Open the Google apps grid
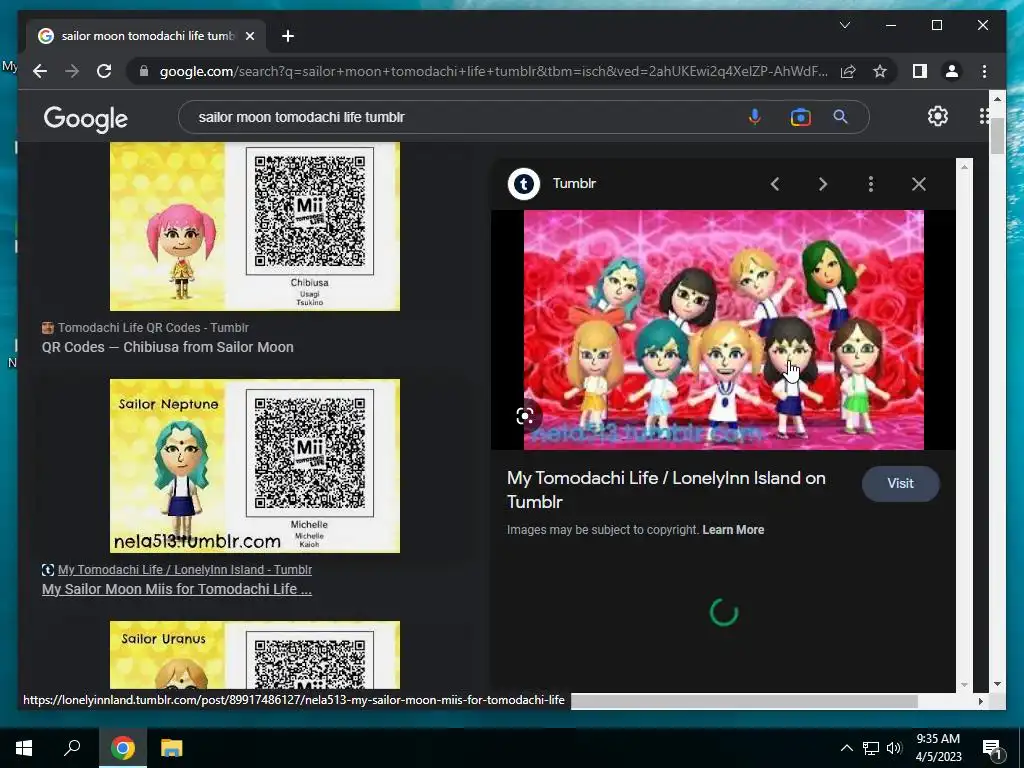Viewport: 1024px width, 768px height. pos(984,116)
